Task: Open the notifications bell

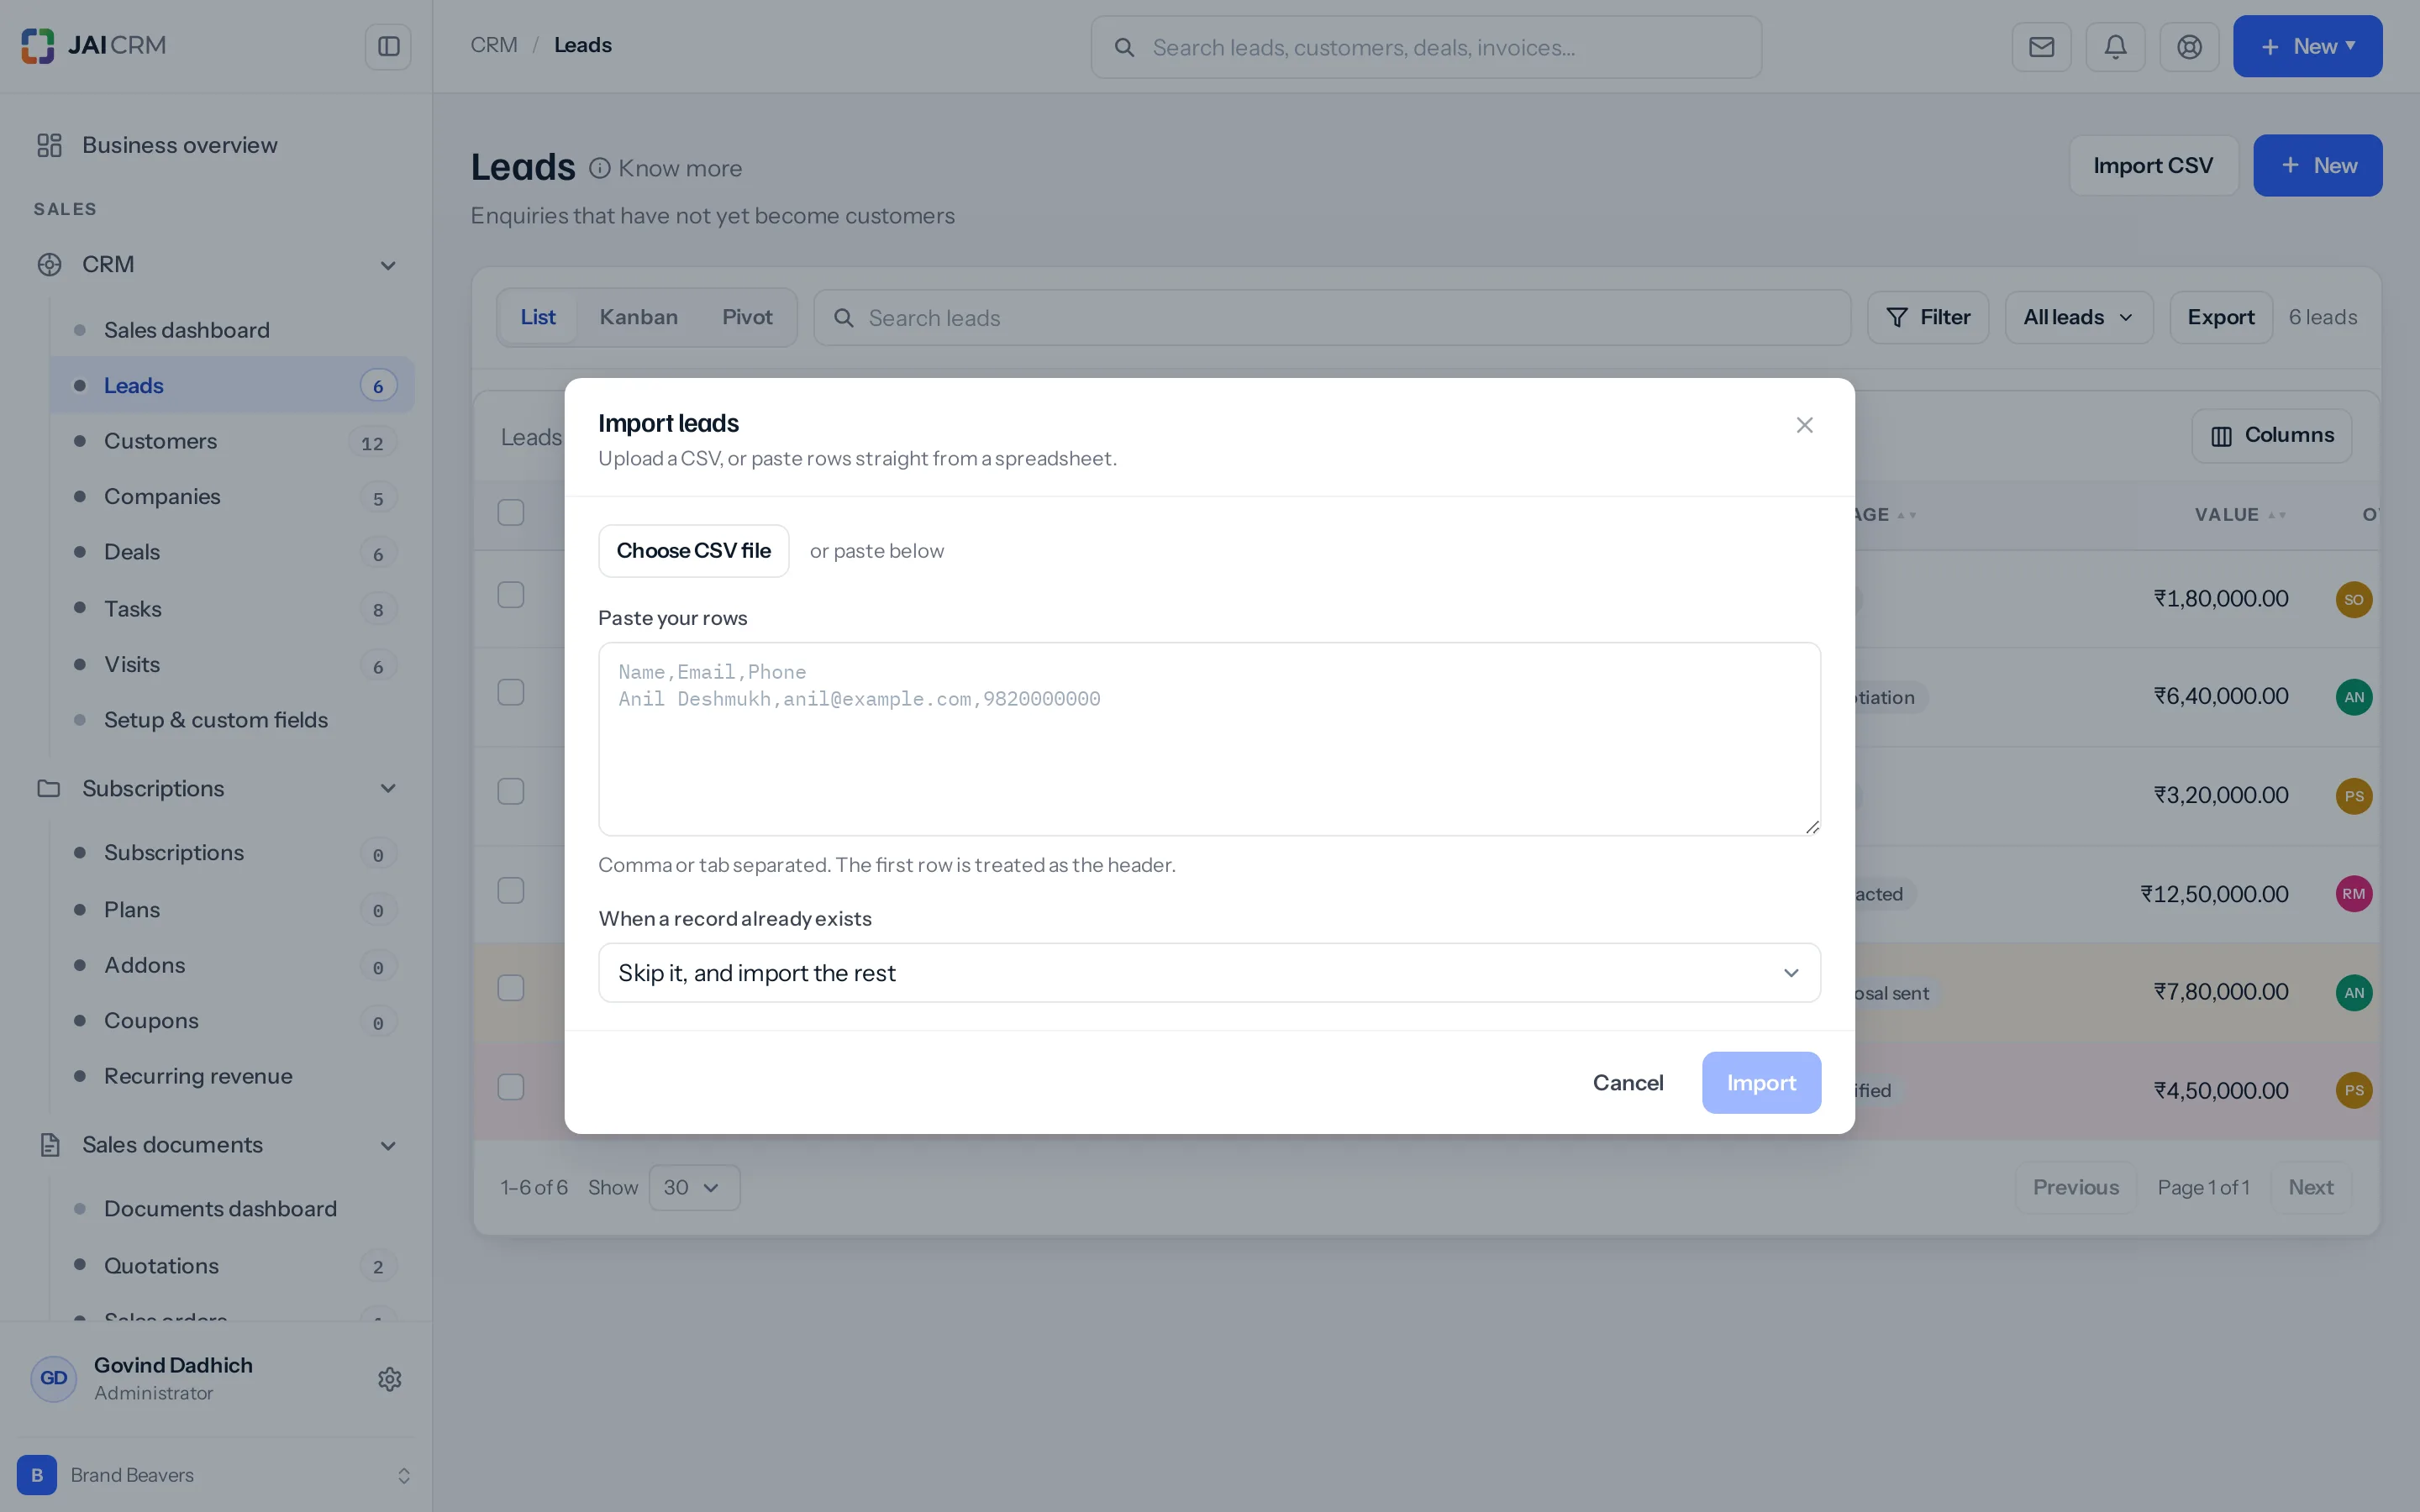Action: pyautogui.click(x=2115, y=46)
